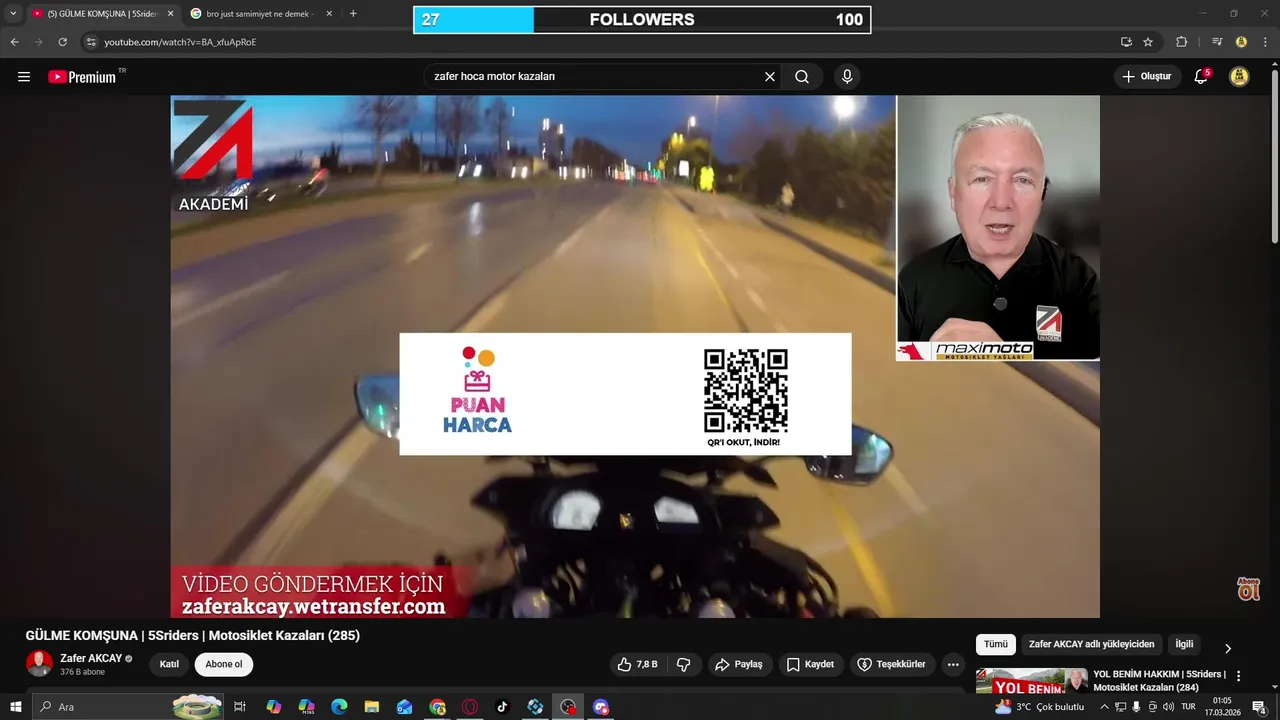1280x720 pixels.
Task: Reload the current page
Action: click(62, 42)
